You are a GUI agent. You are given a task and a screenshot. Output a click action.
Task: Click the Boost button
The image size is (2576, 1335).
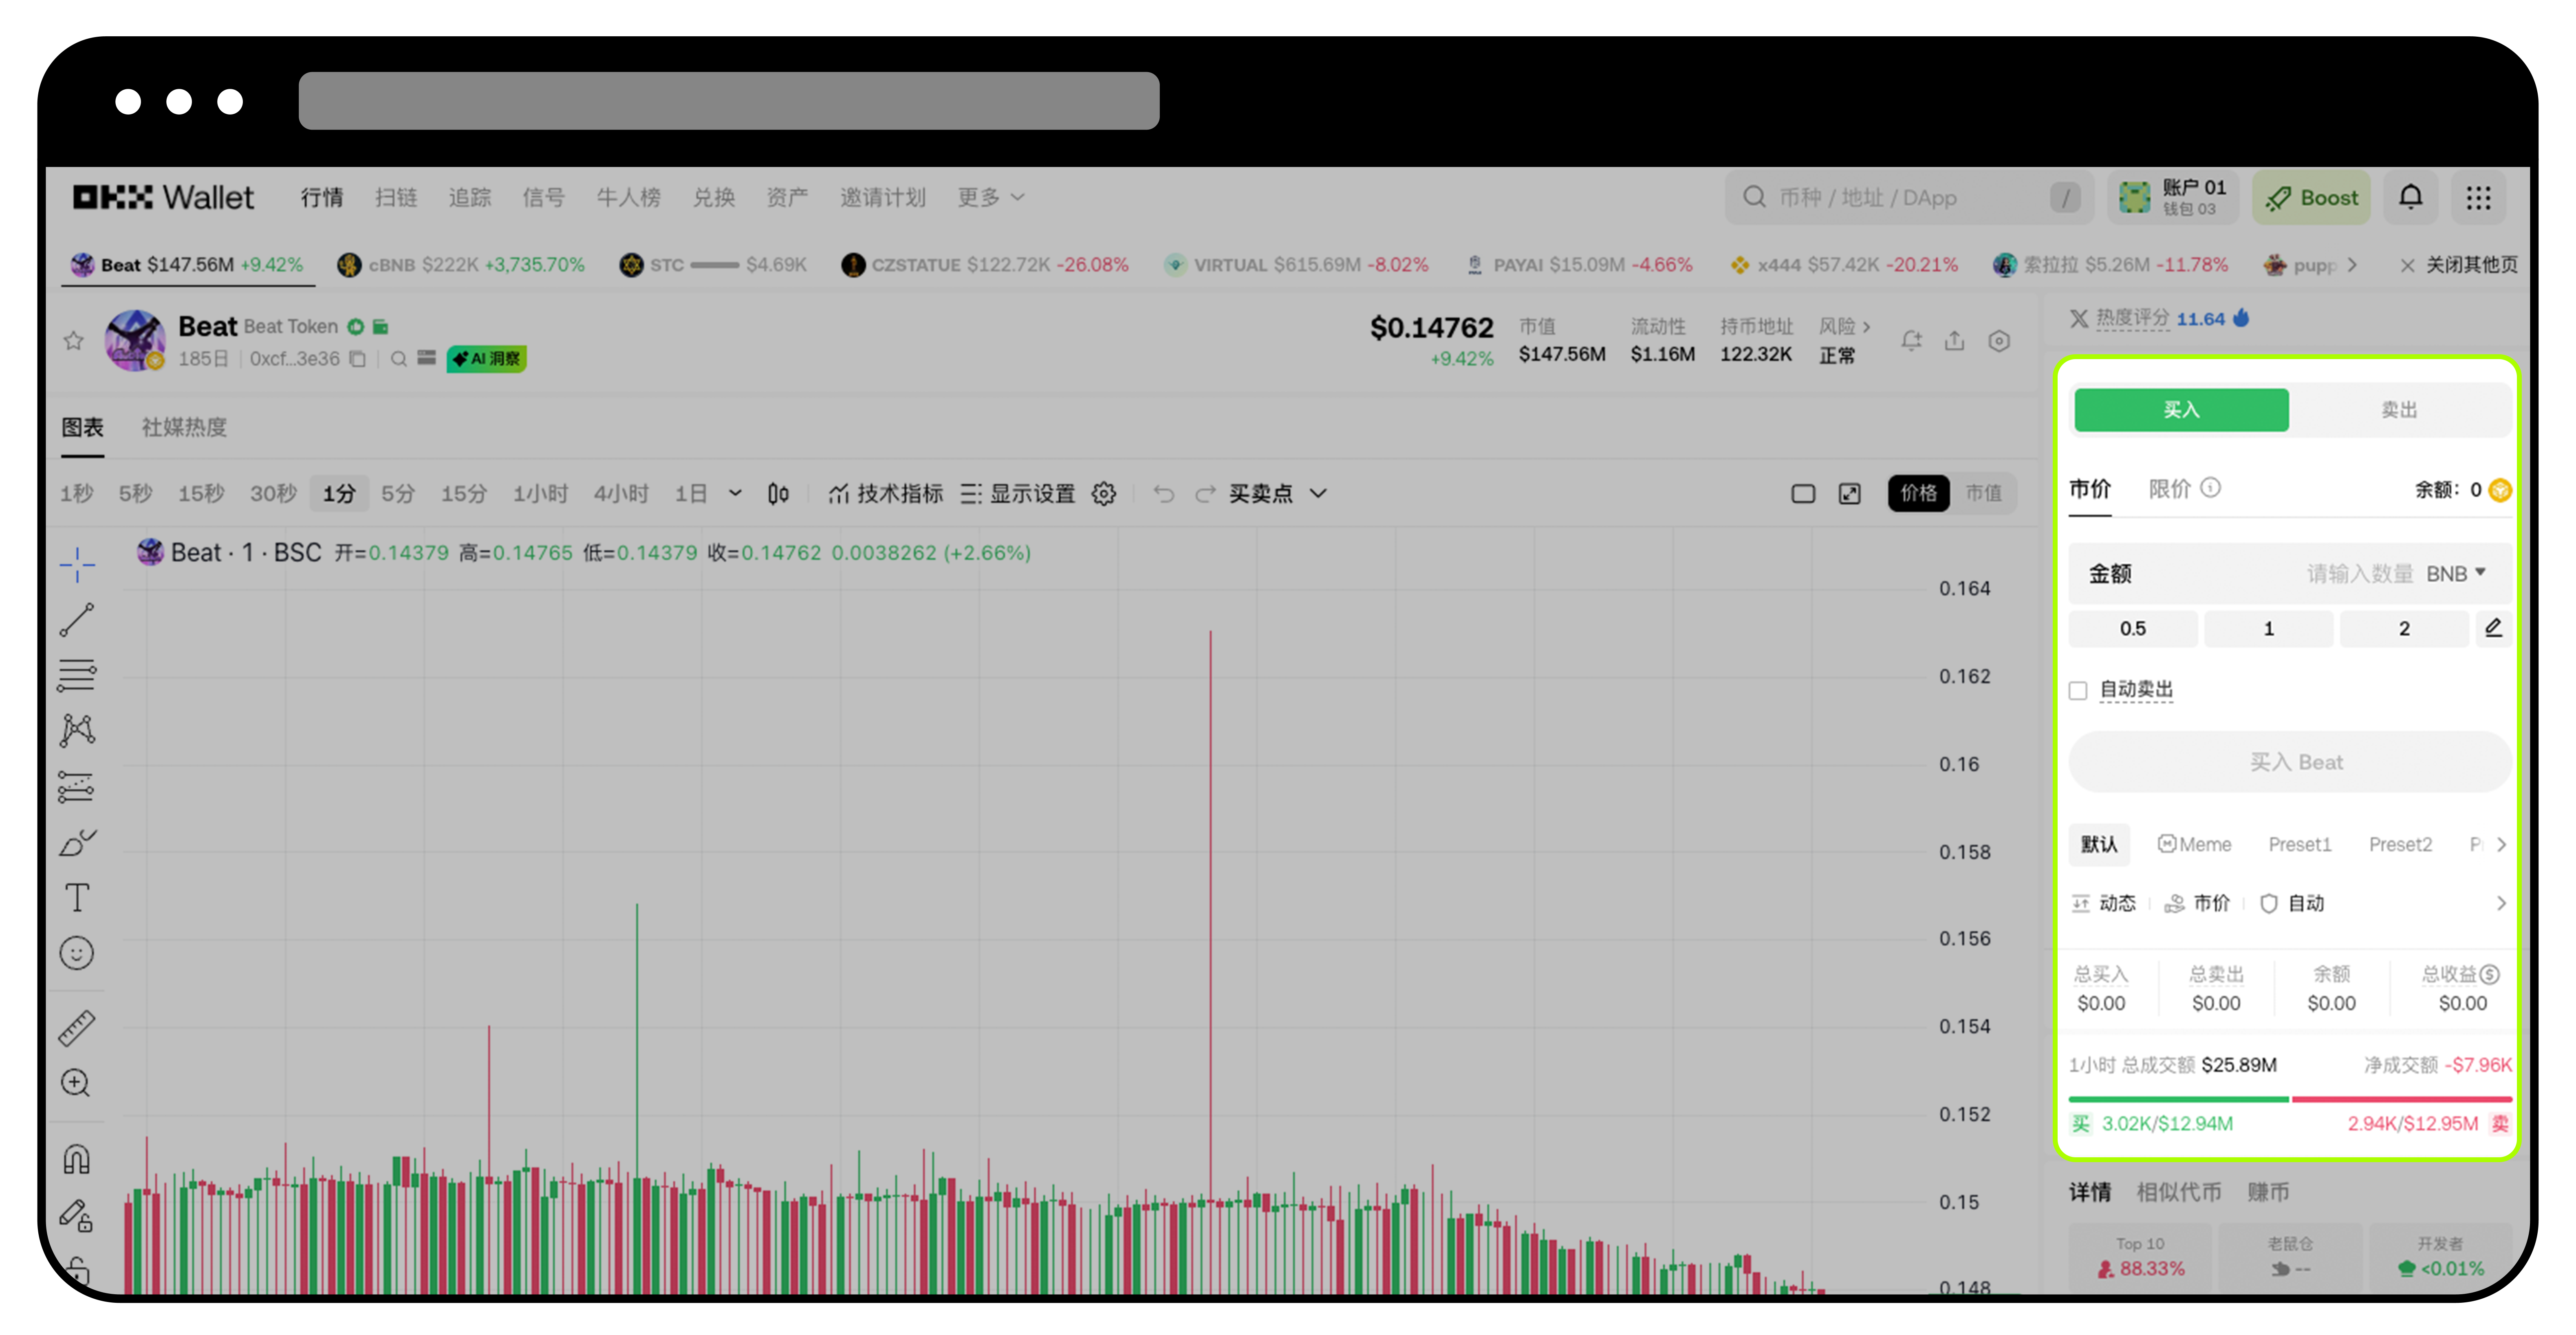2311,197
